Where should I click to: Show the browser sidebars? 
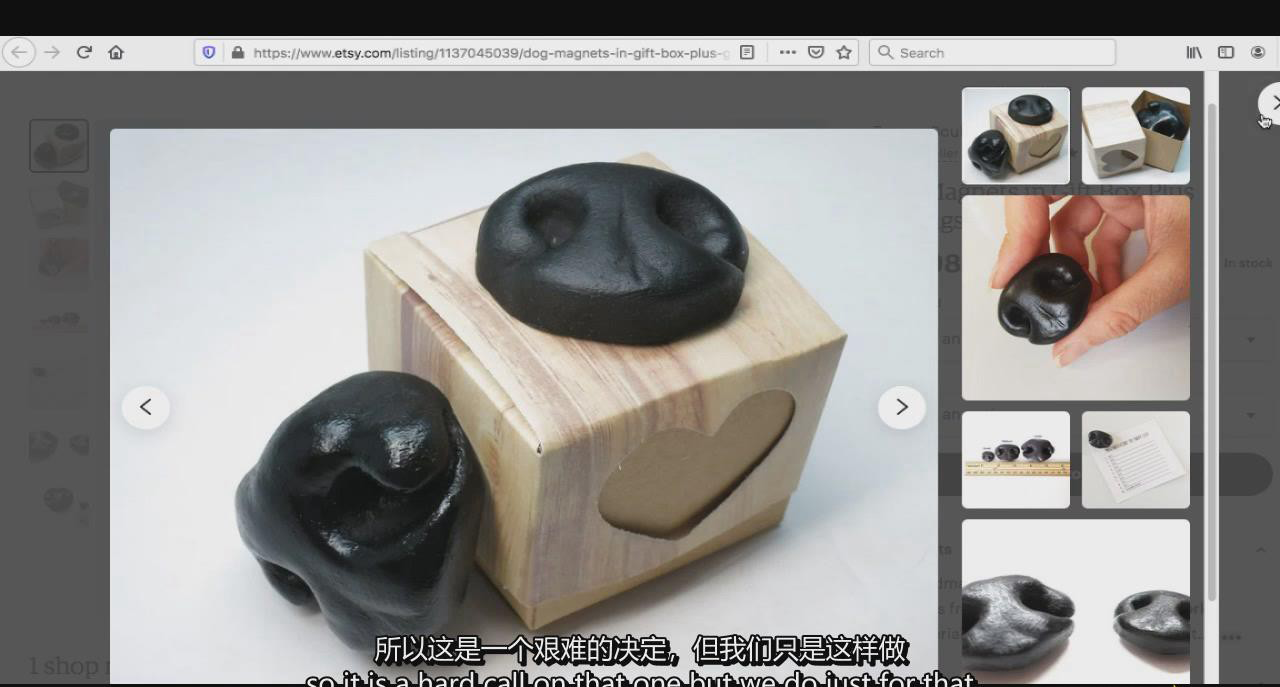1226,52
